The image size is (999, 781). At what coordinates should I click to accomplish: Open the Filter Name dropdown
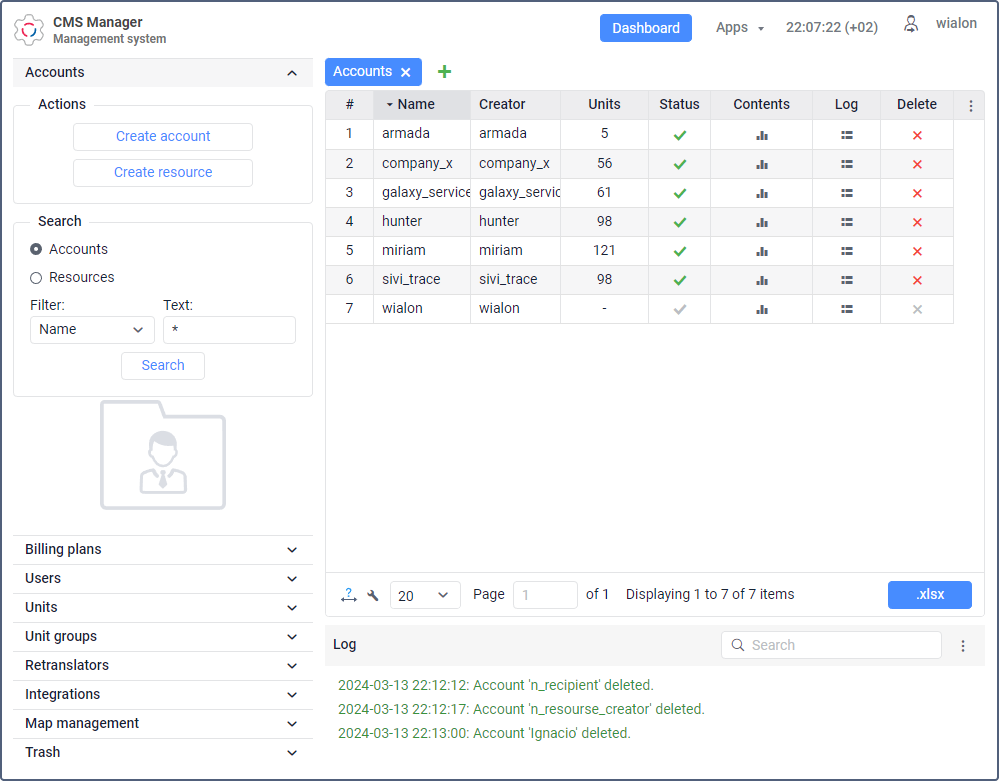pyautogui.click(x=92, y=330)
